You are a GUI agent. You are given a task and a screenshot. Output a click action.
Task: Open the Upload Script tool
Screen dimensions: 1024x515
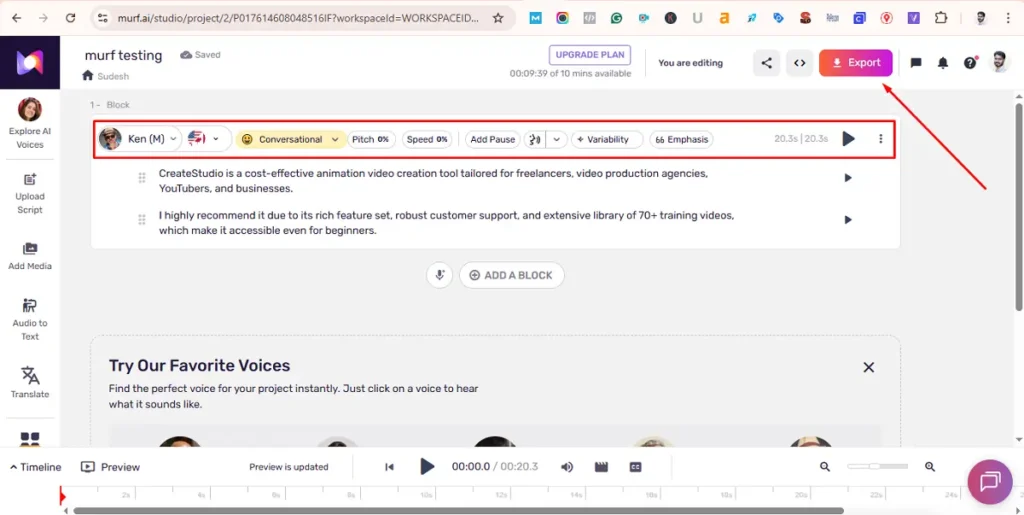coord(29,194)
